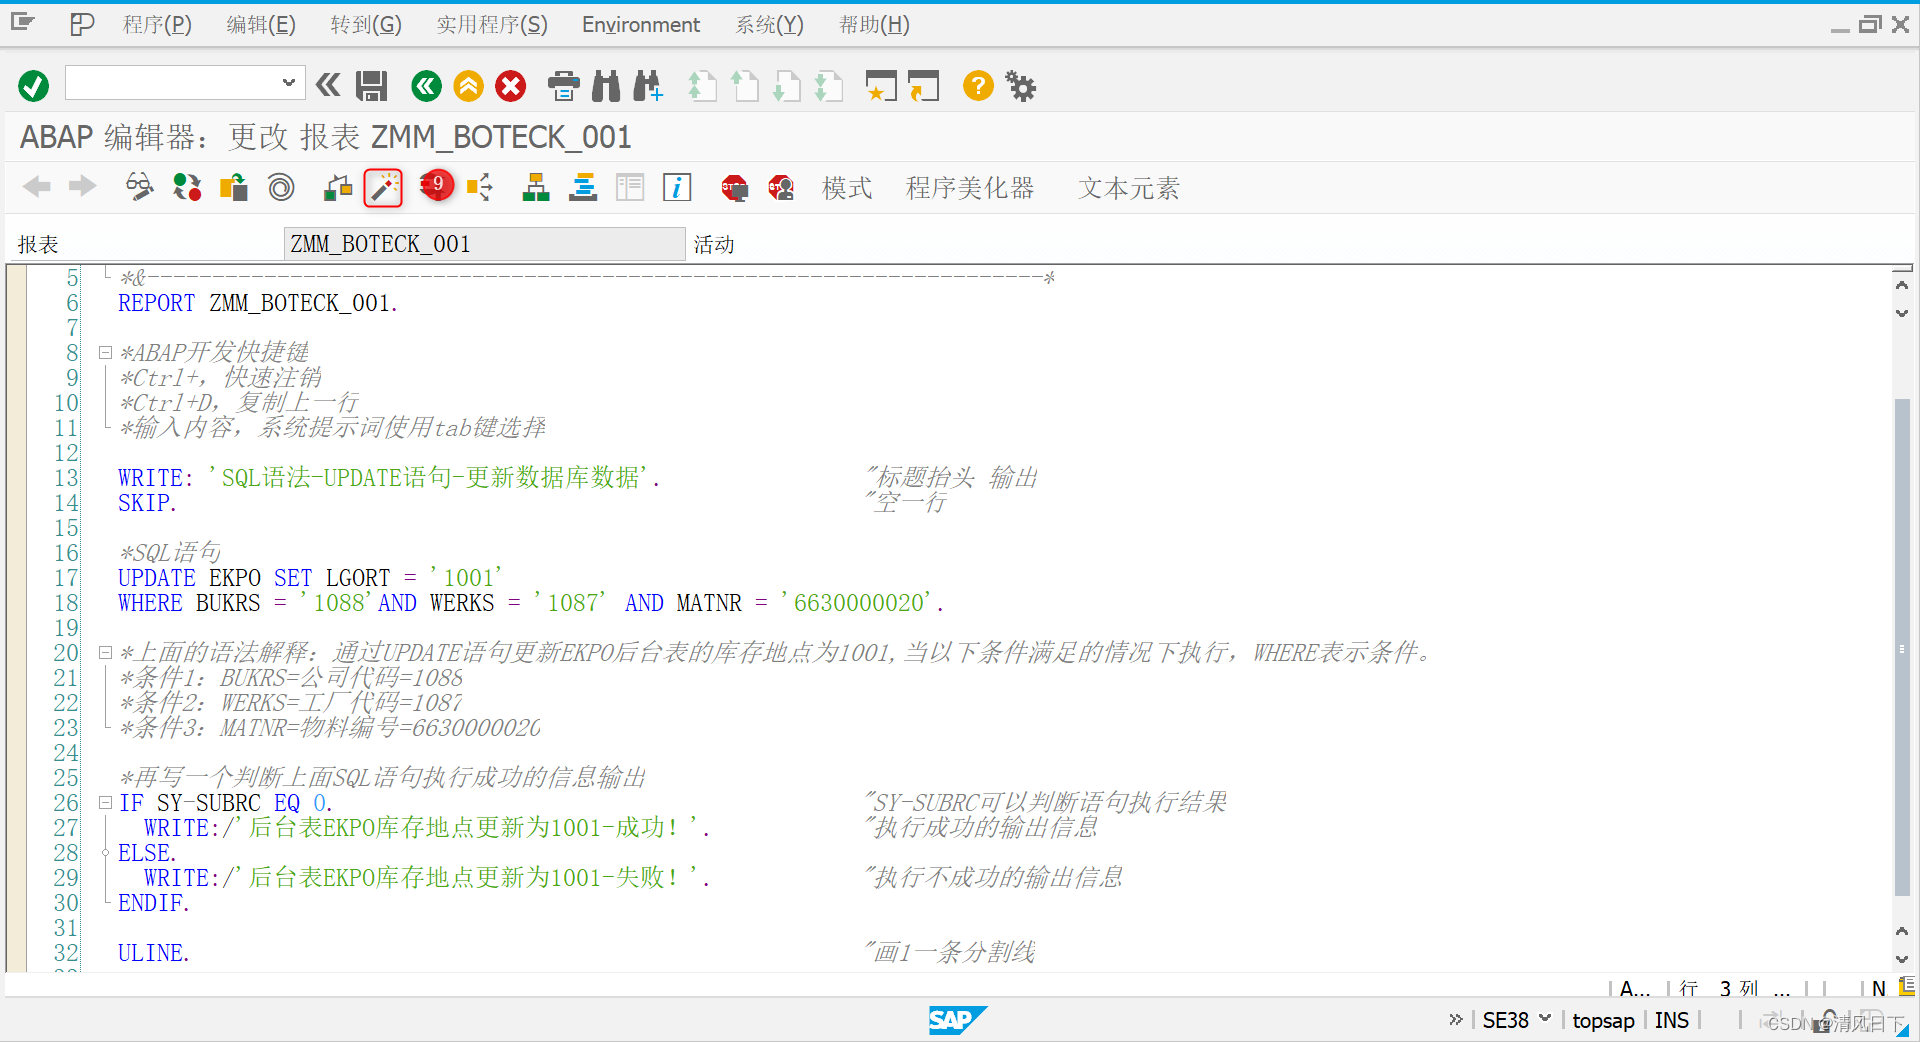Open 文本元素 text elements
Screen dimensions: 1920x1042
1127,188
